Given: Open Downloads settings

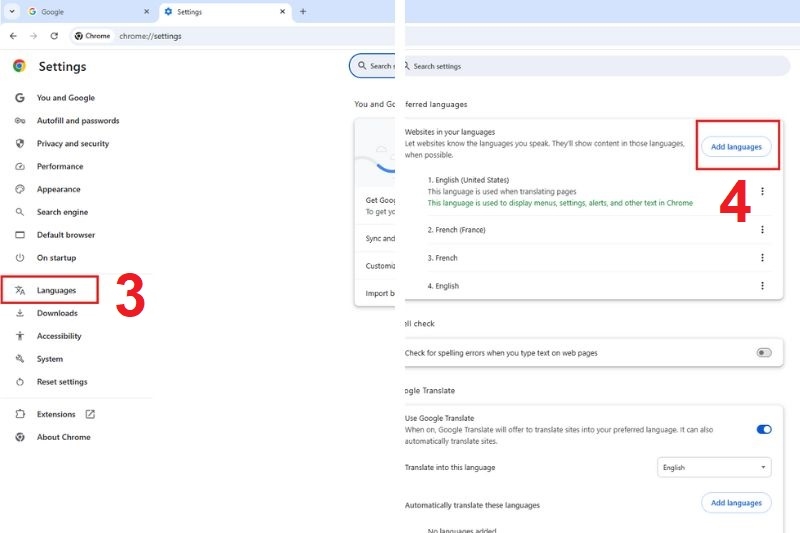Looking at the screenshot, I should [x=57, y=313].
